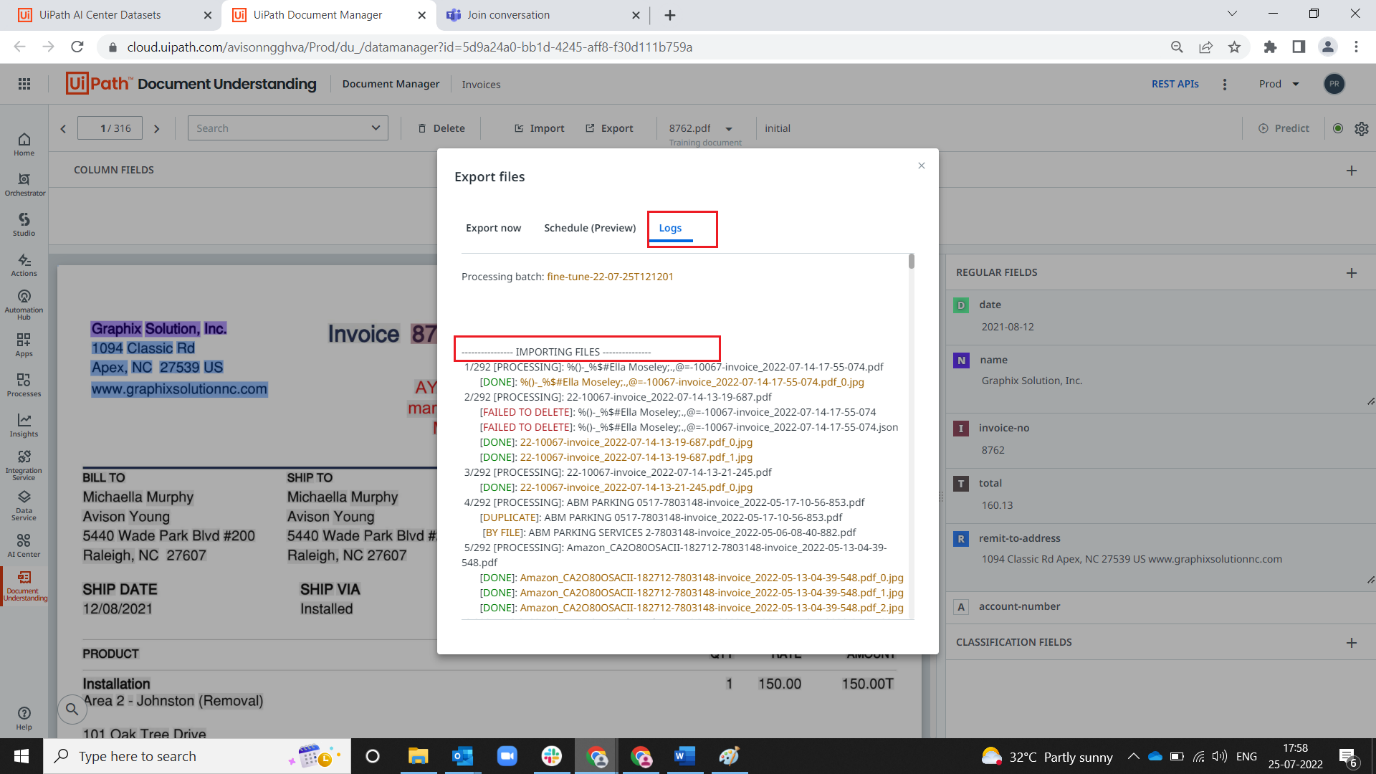Open Apps from the sidebar

coord(24,344)
